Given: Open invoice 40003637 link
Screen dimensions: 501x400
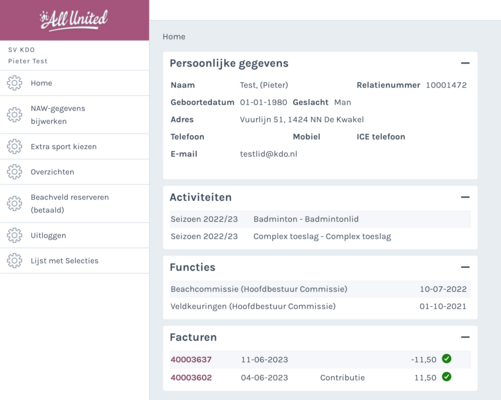Looking at the screenshot, I should click(191, 360).
